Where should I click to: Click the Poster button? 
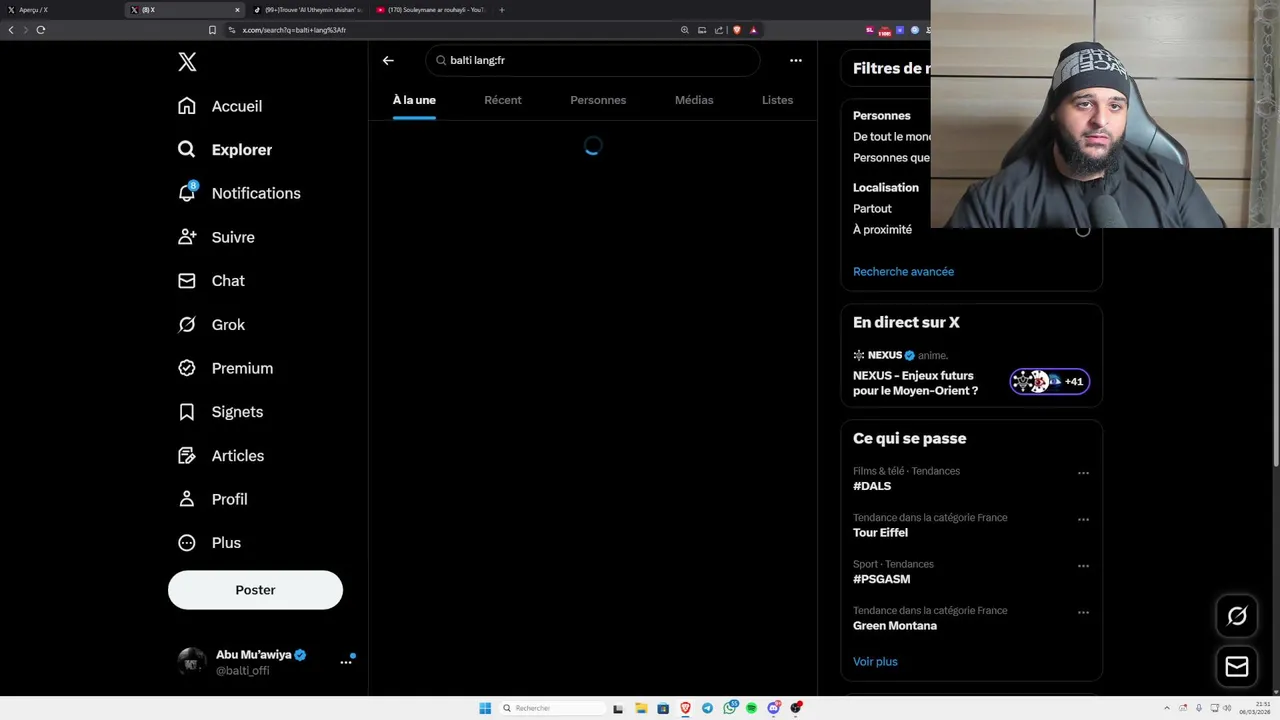pyautogui.click(x=255, y=590)
